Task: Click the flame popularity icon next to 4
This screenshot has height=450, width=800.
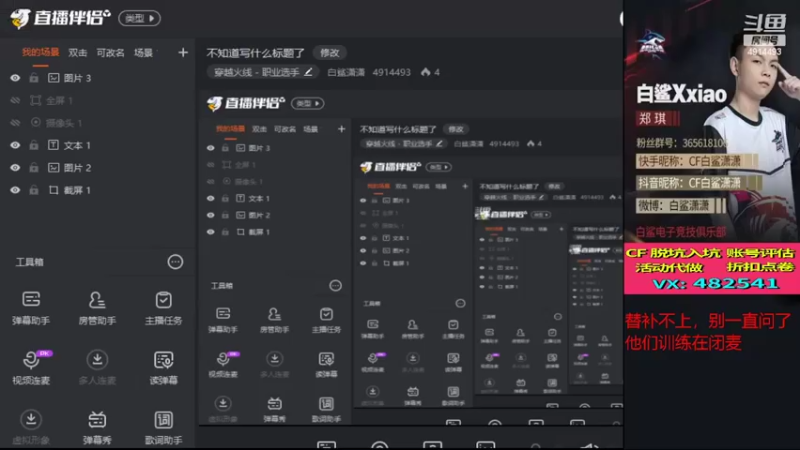Action: (426, 72)
